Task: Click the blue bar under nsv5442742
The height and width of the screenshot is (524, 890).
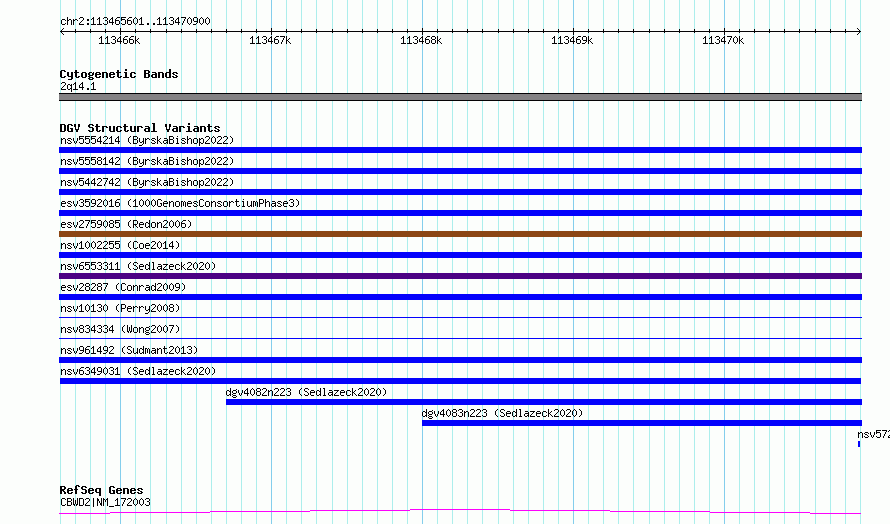Action: pyautogui.click(x=460, y=192)
